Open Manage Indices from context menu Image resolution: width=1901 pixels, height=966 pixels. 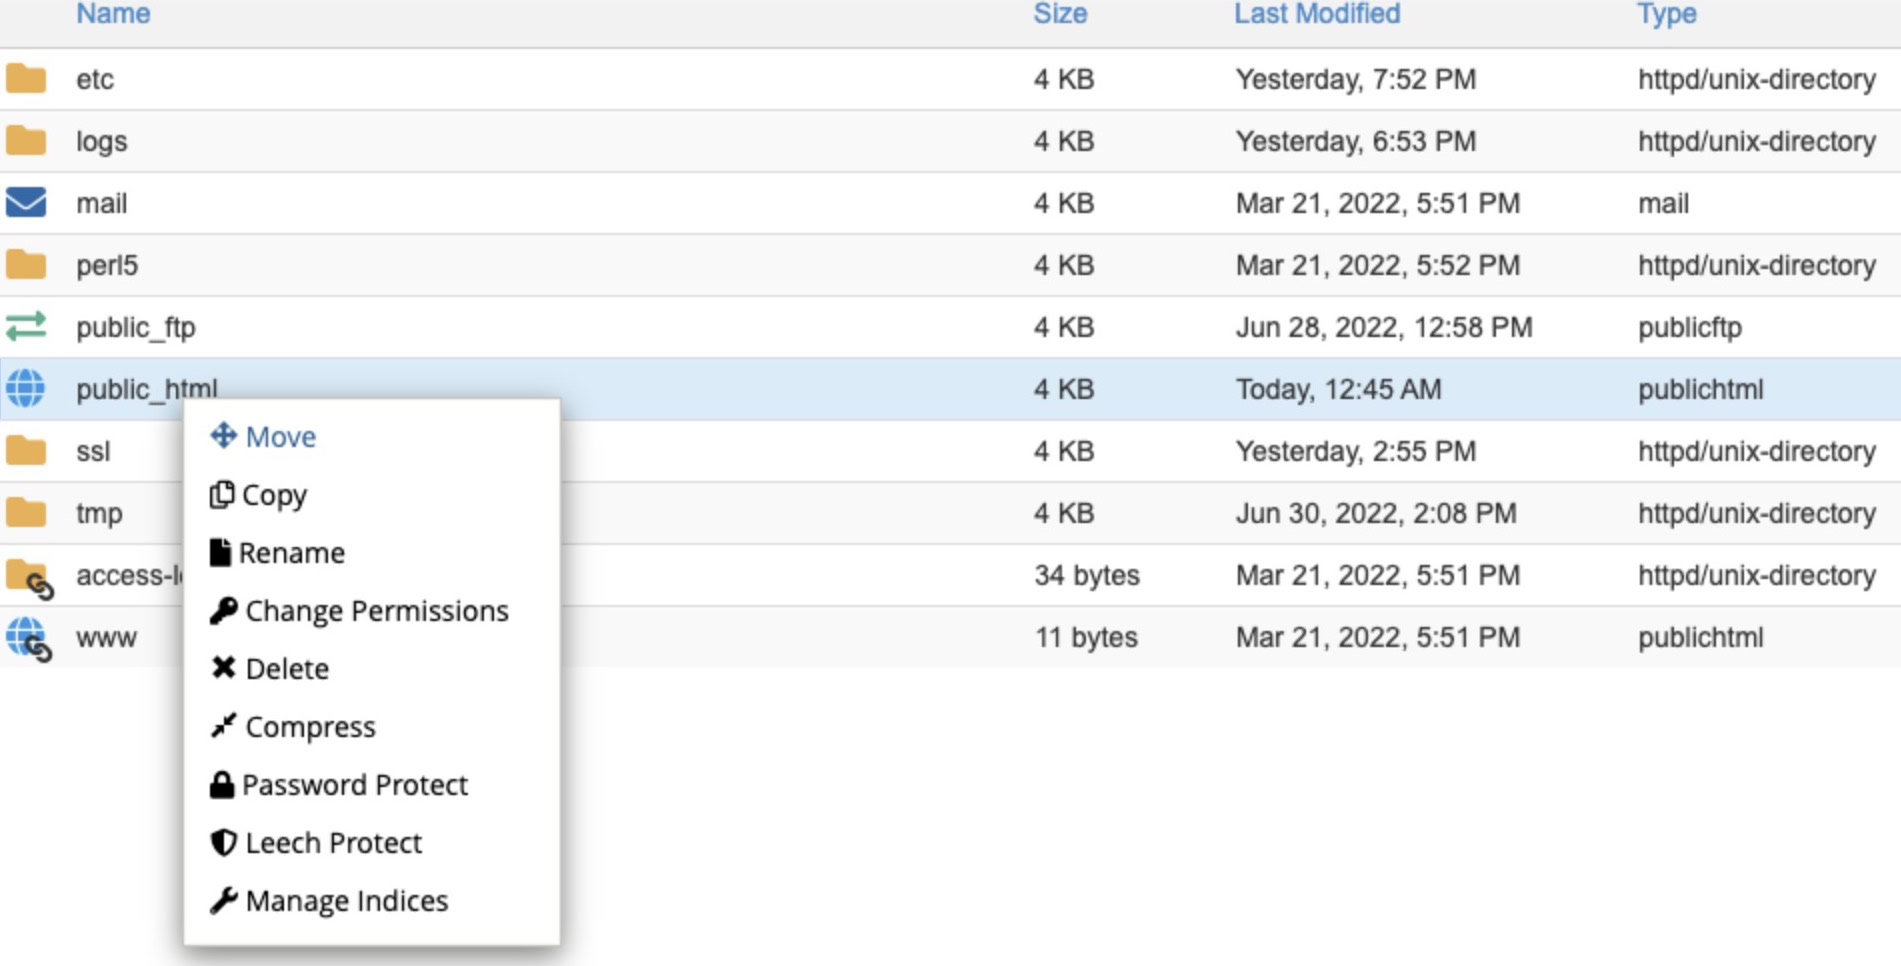(330, 901)
